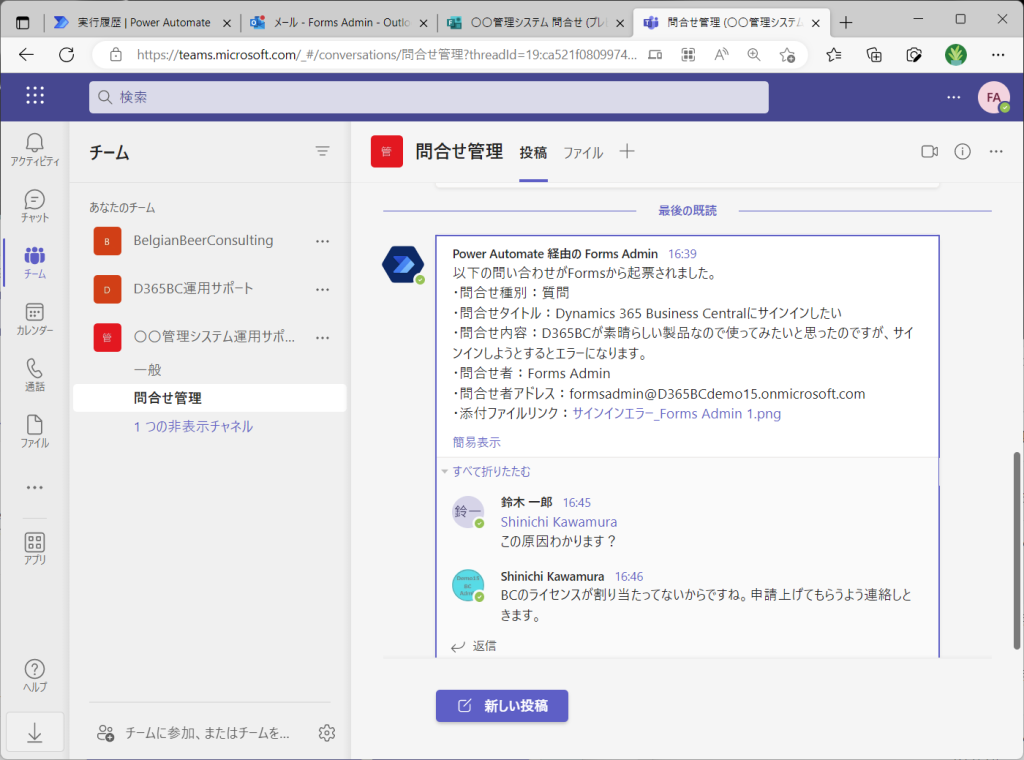Select 問合せ管理 channel in list
This screenshot has width=1024, height=760.
click(x=210, y=398)
